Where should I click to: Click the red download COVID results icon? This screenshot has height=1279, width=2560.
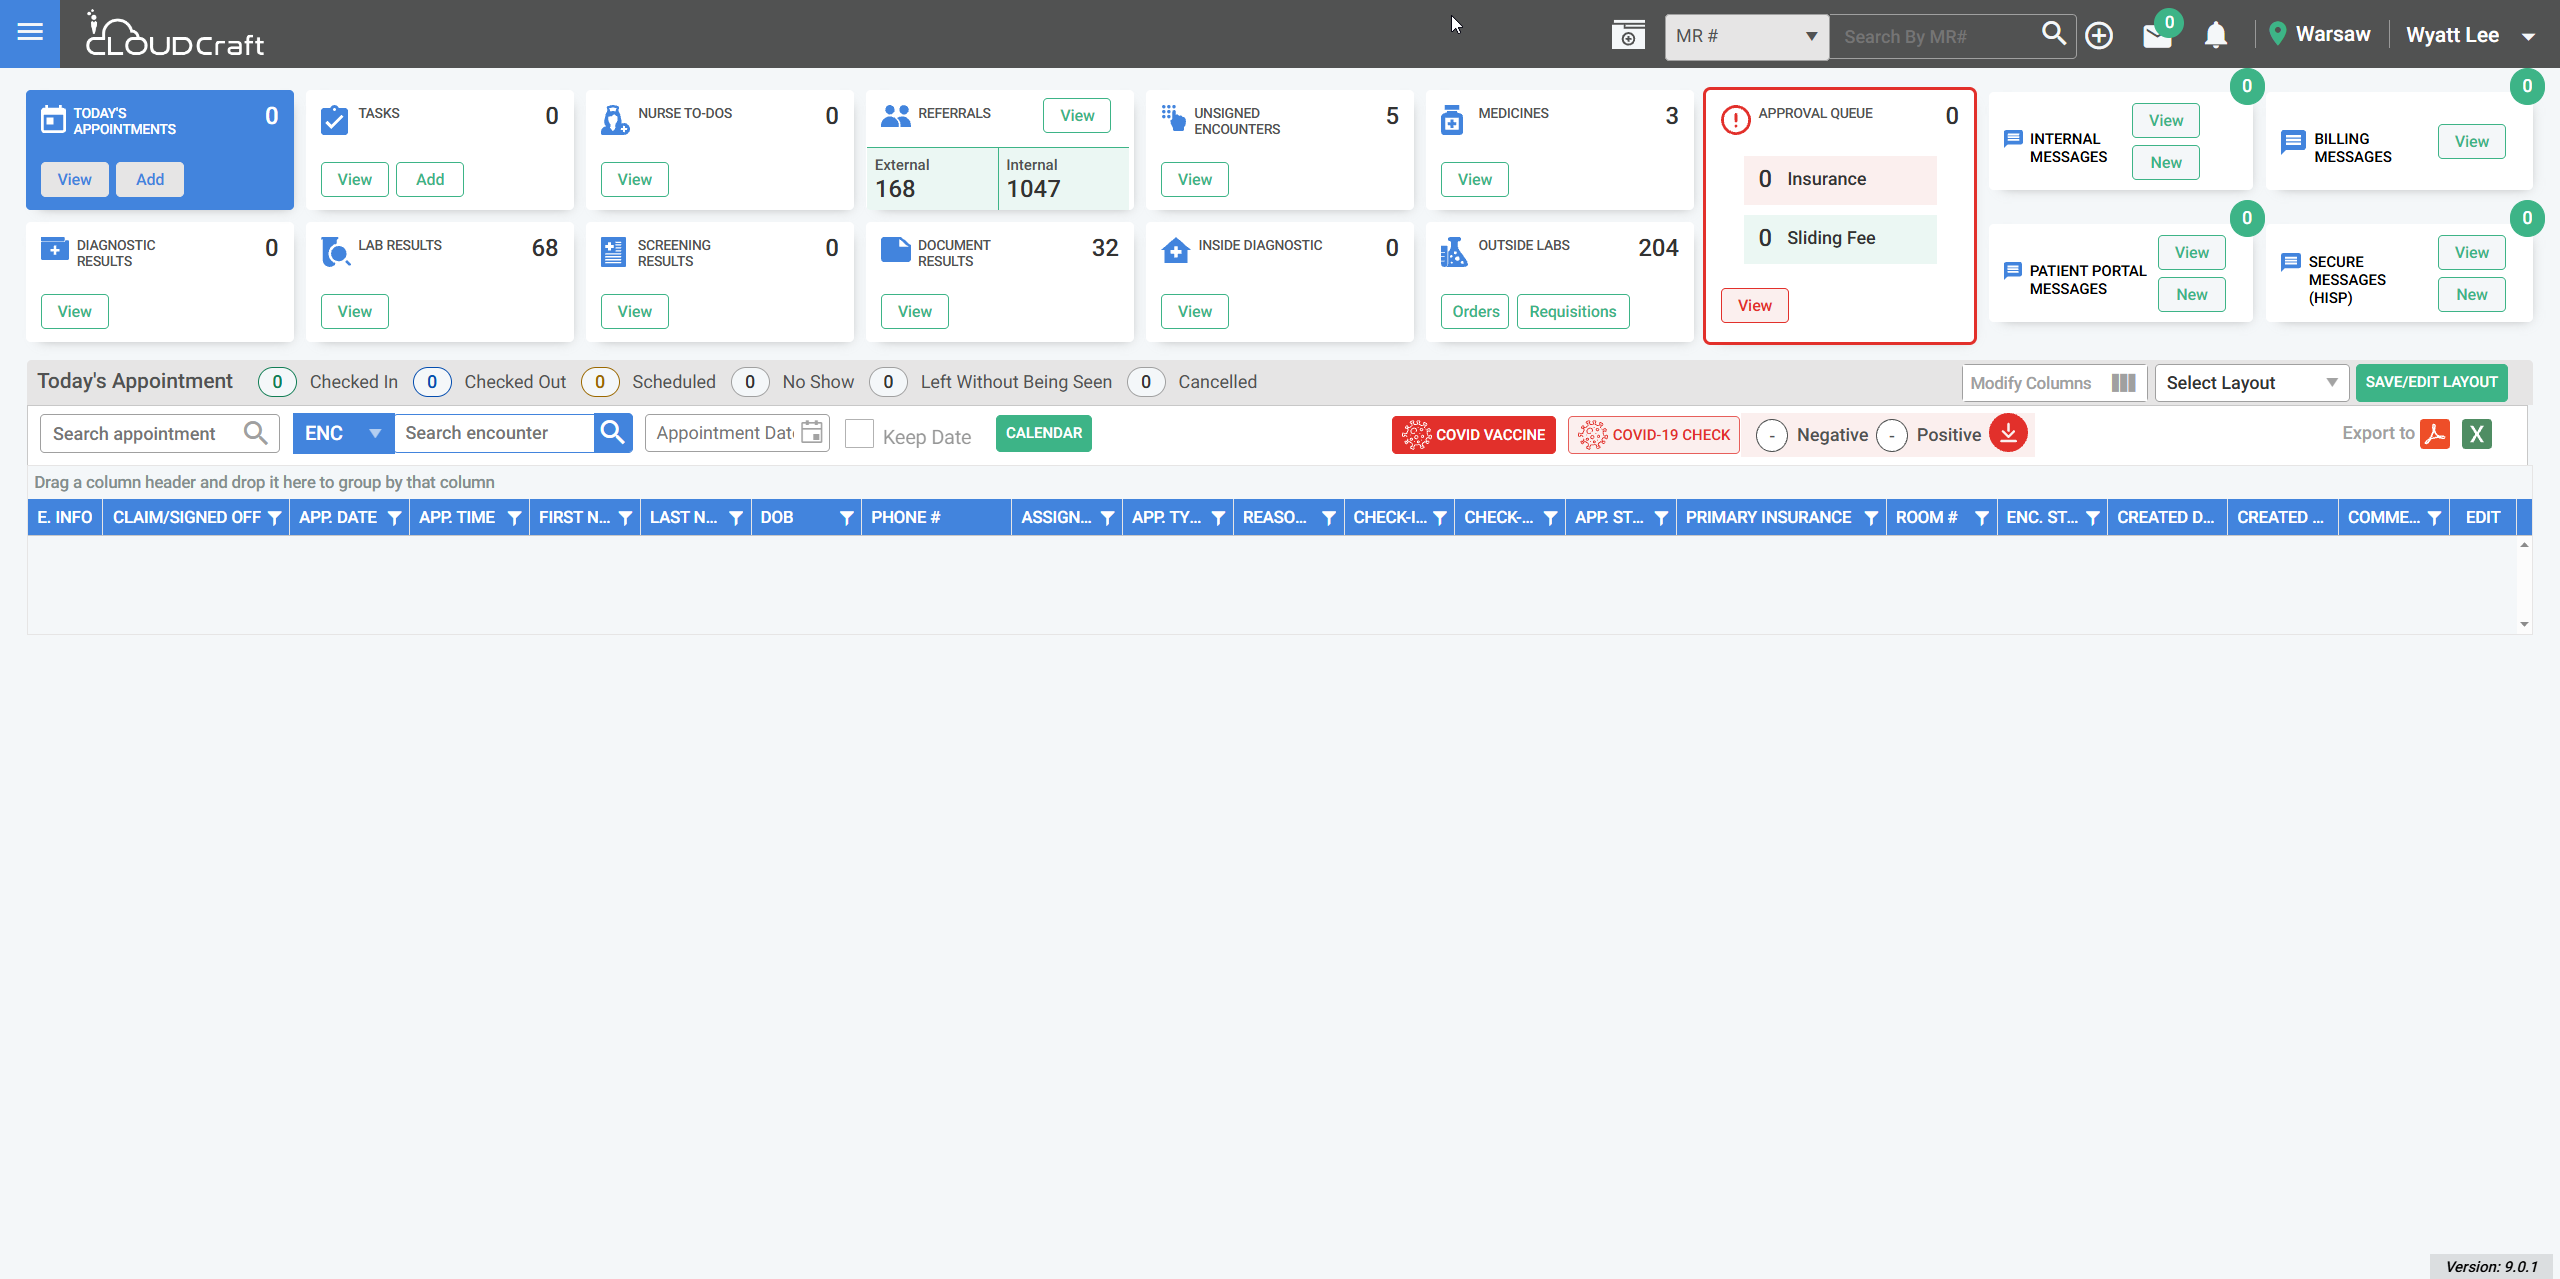tap(2008, 433)
